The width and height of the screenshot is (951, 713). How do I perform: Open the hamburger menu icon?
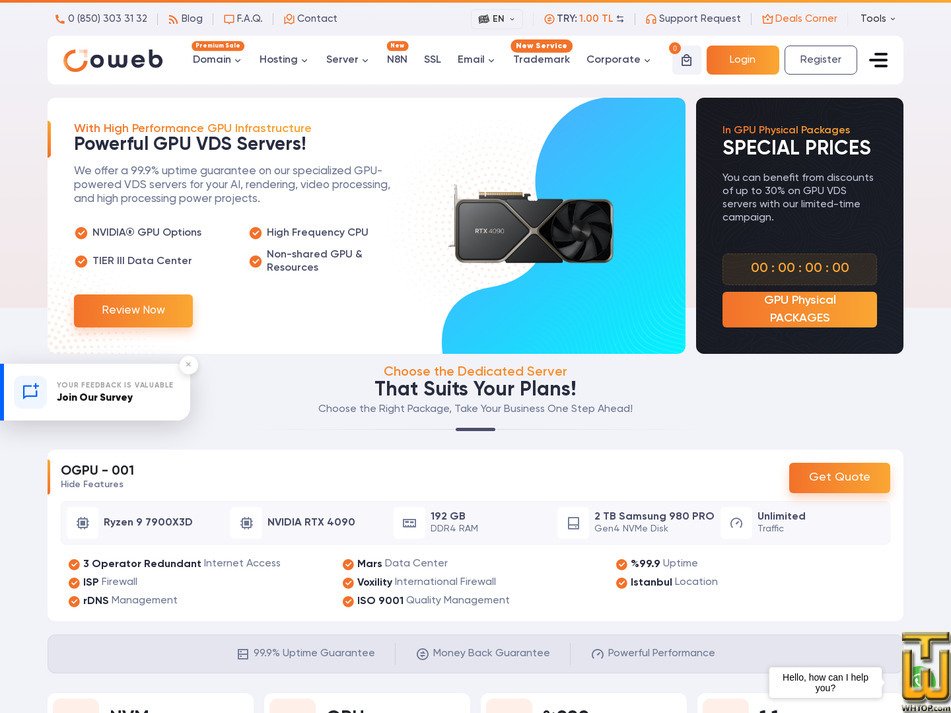tap(878, 60)
